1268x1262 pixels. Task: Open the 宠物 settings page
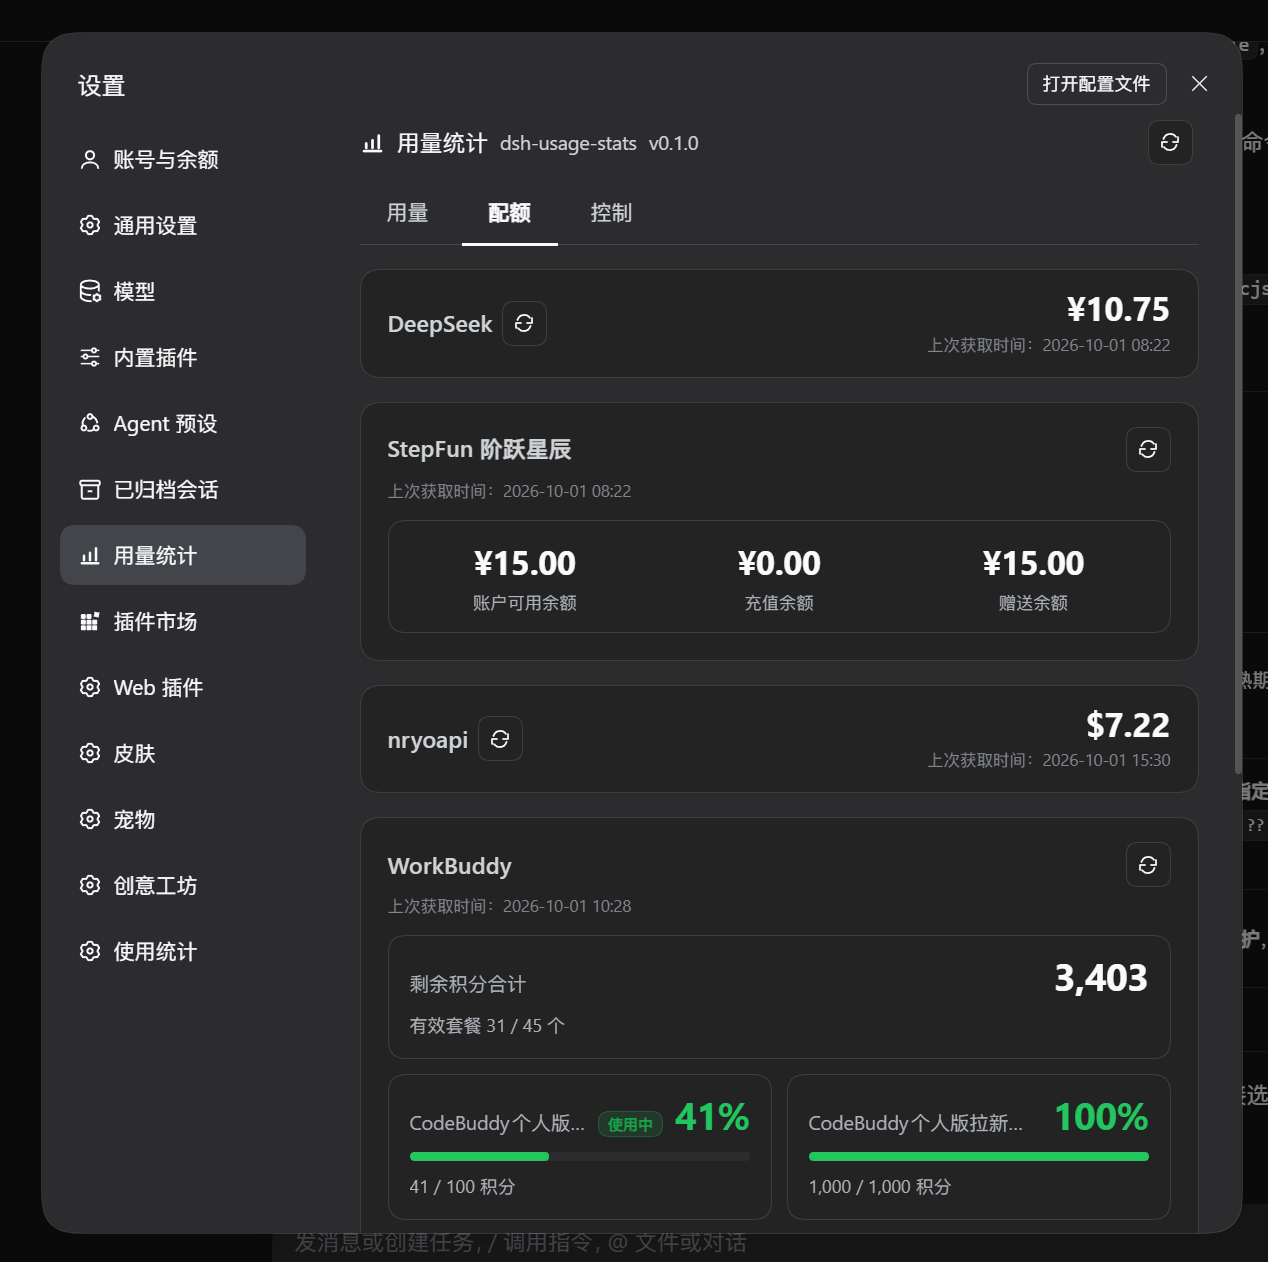(183, 819)
